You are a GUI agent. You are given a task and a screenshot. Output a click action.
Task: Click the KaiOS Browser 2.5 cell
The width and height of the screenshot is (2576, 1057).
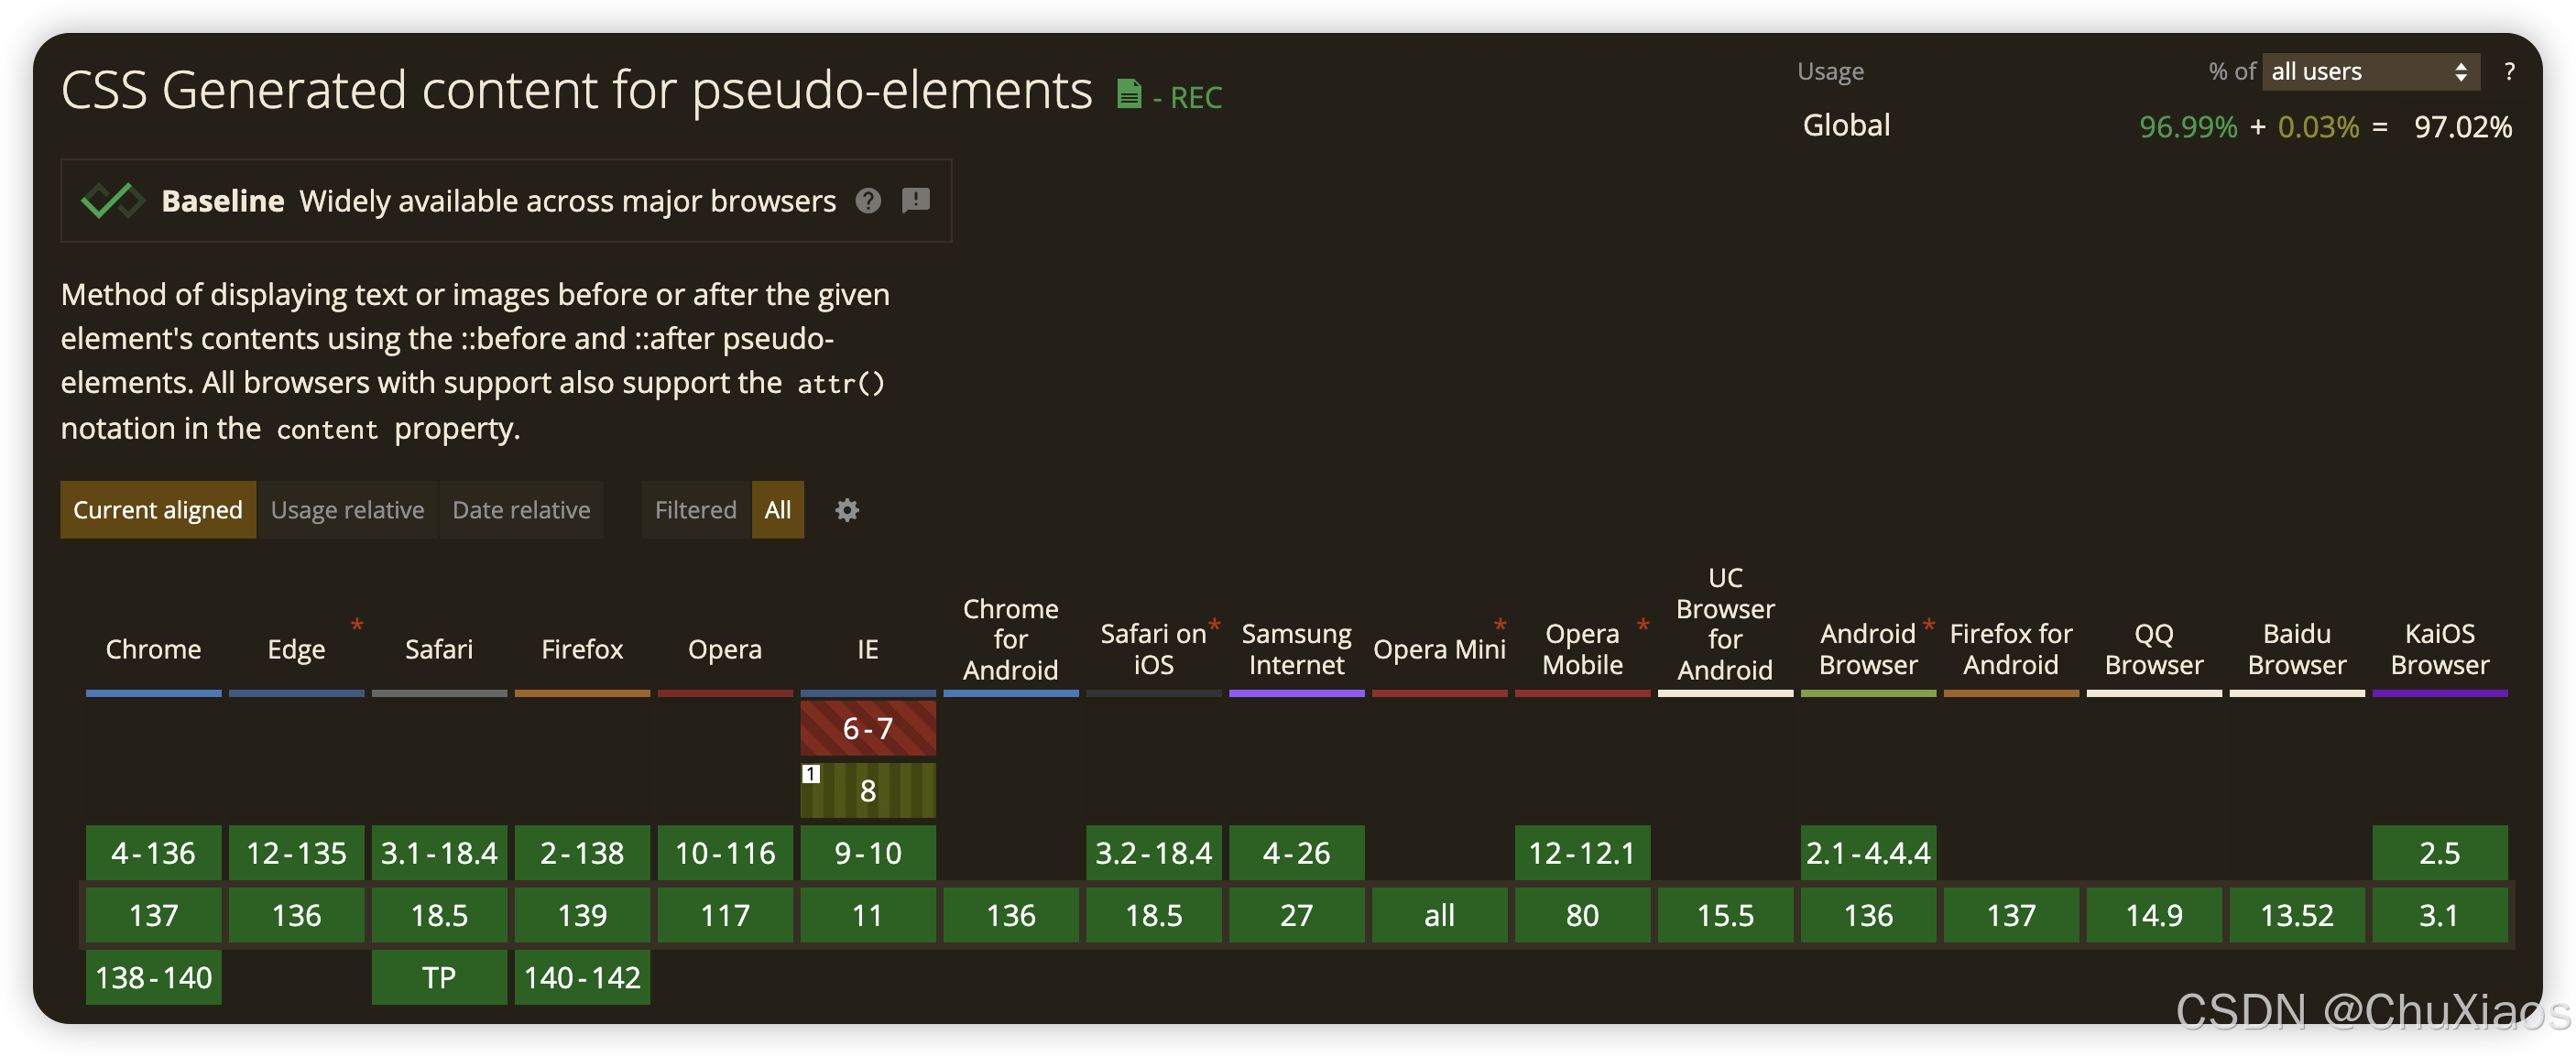point(2439,853)
